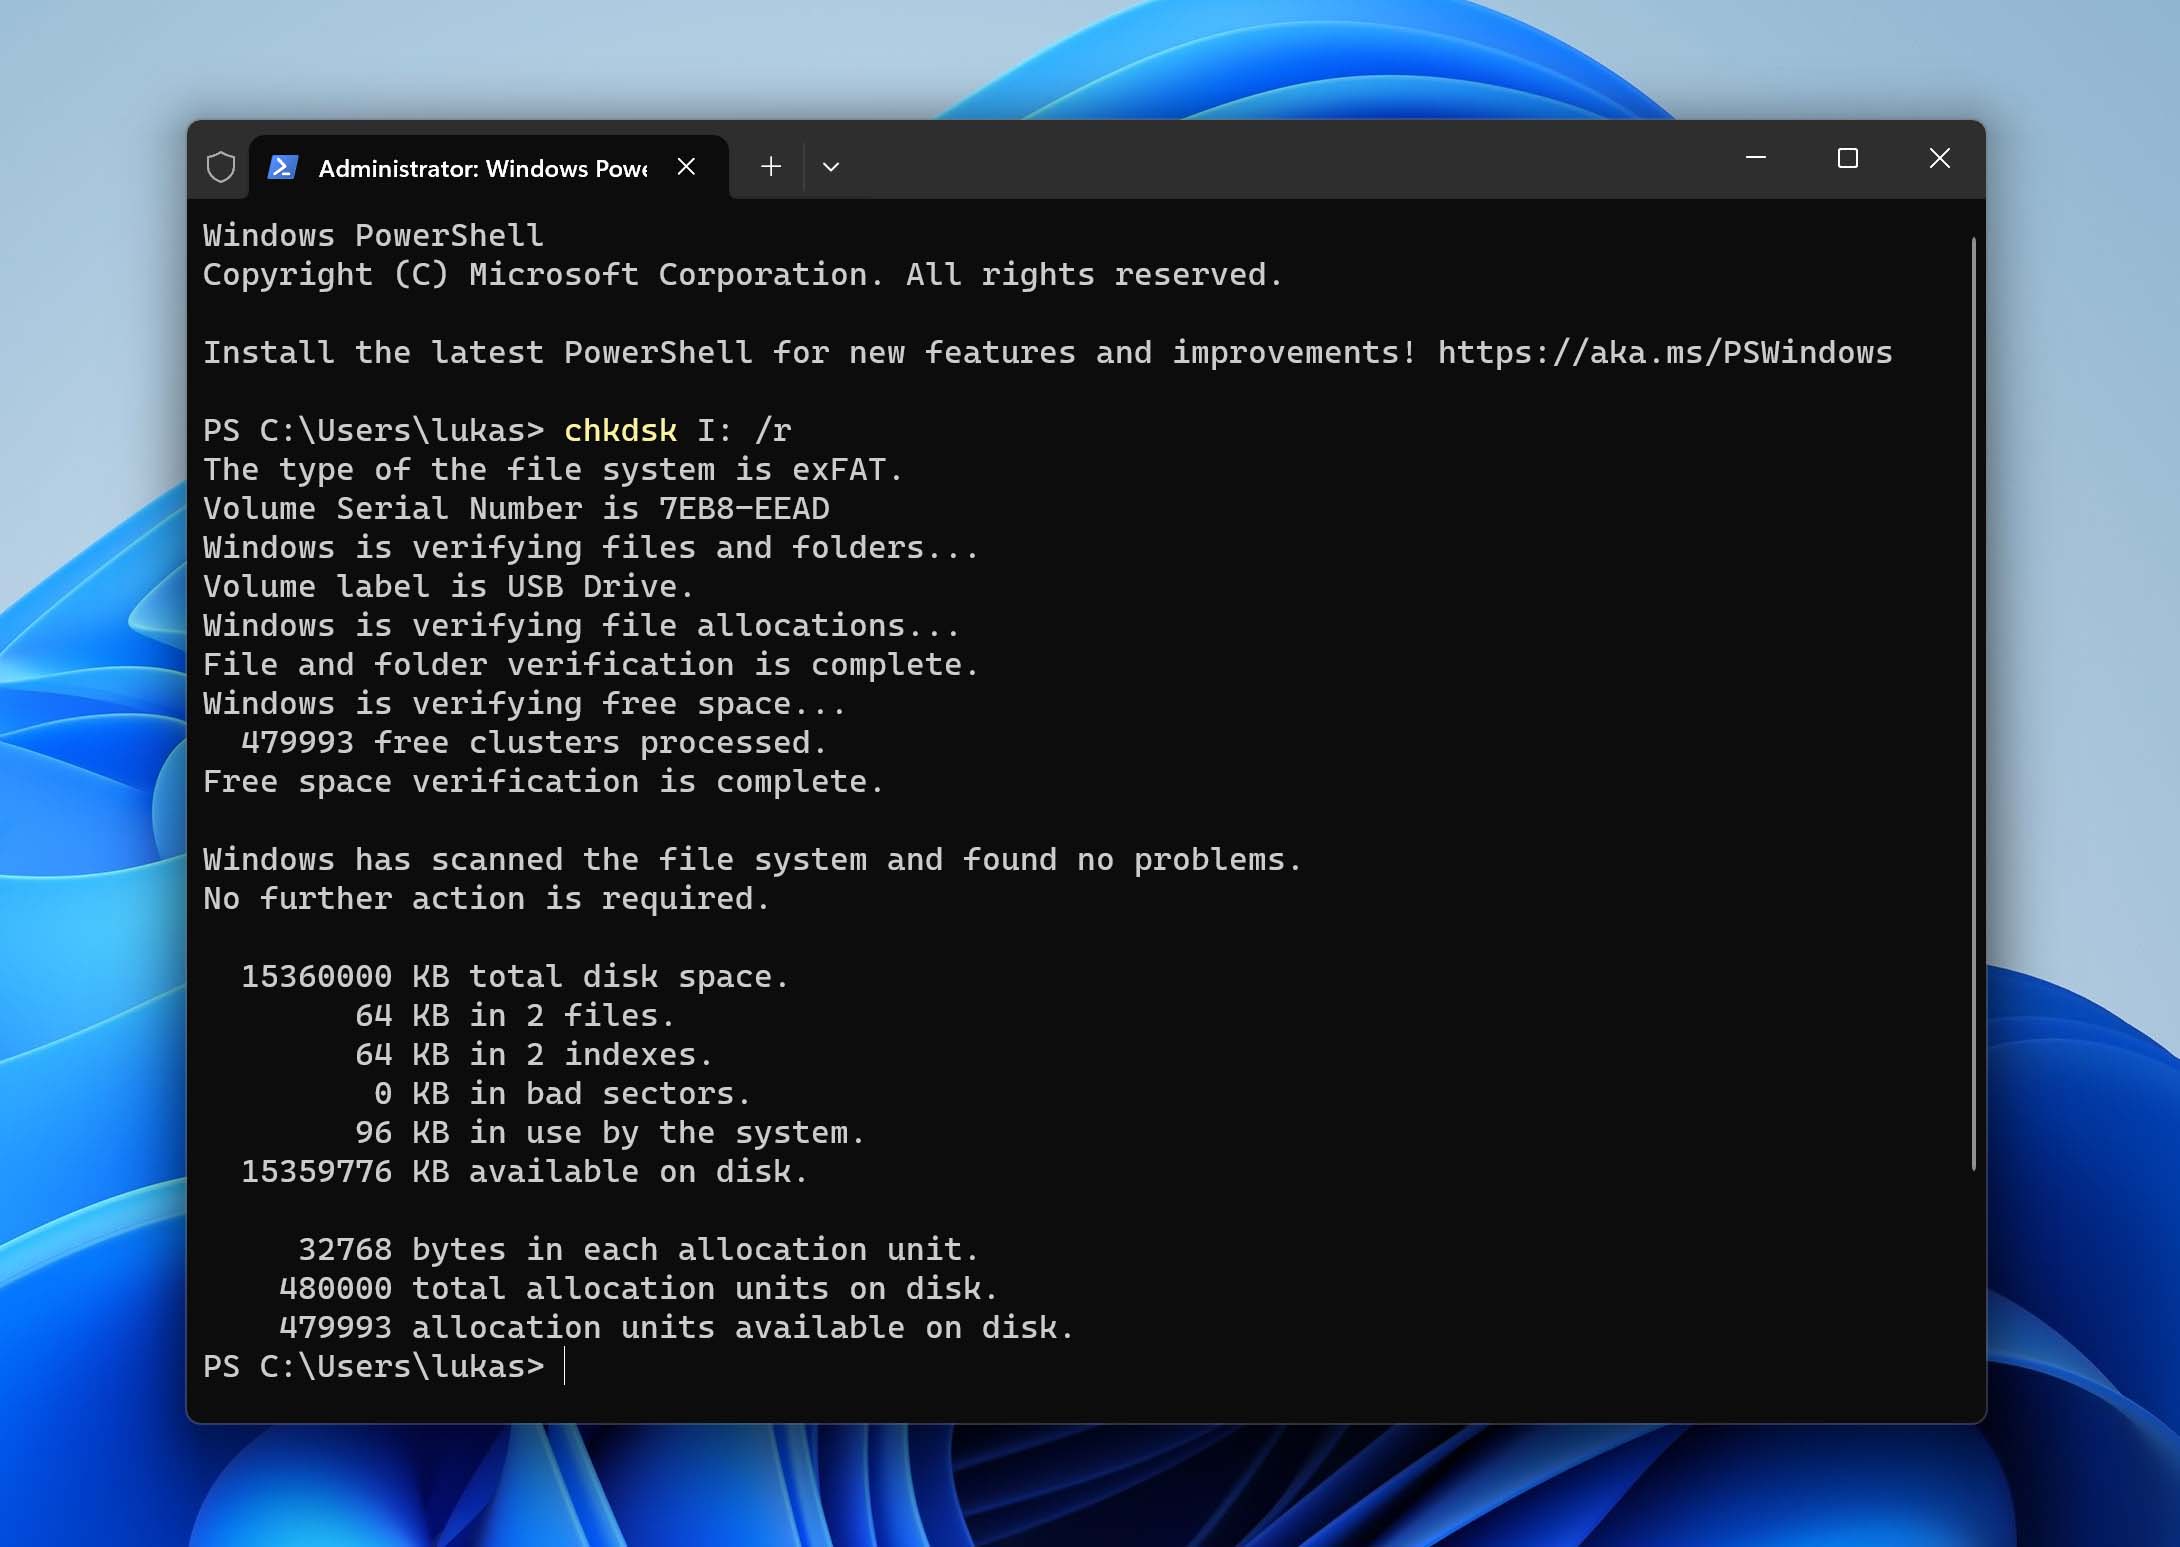Click the 'Windows PowerShell' header line
The height and width of the screenshot is (1547, 2180).
(373, 235)
